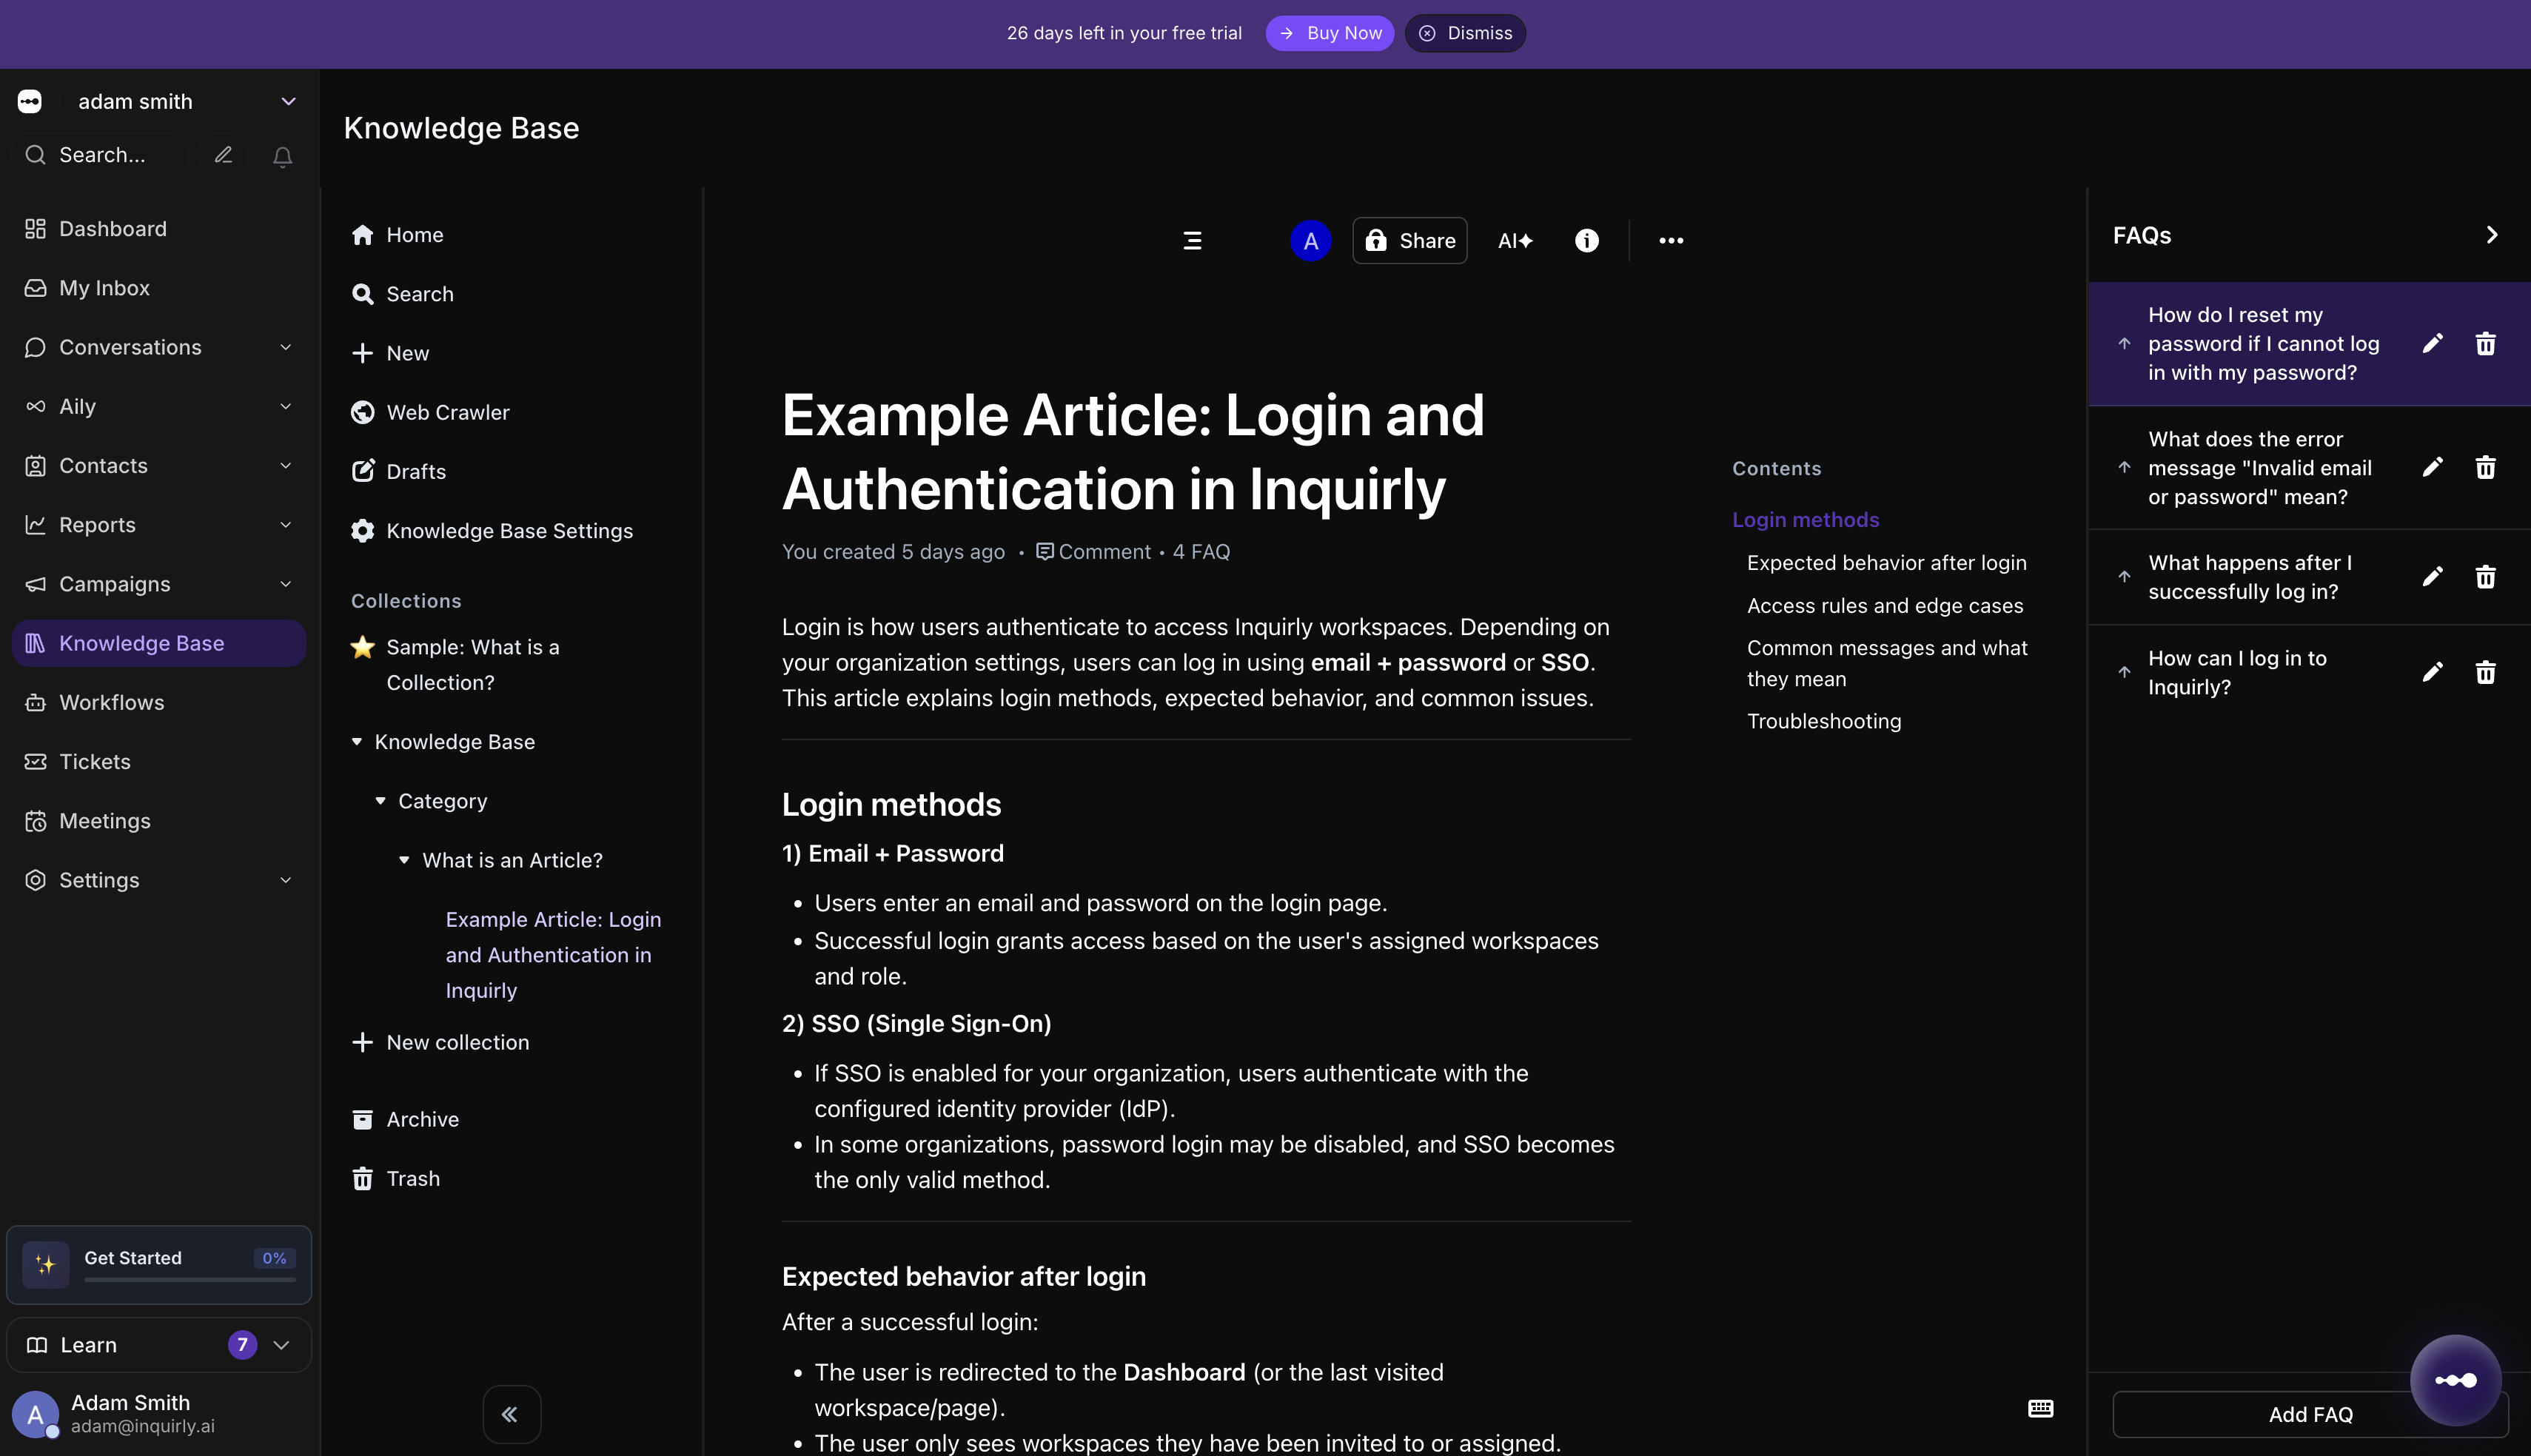
Task: Edit the 'How can I log in to Inquirly' FAQ
Action: 2432,672
